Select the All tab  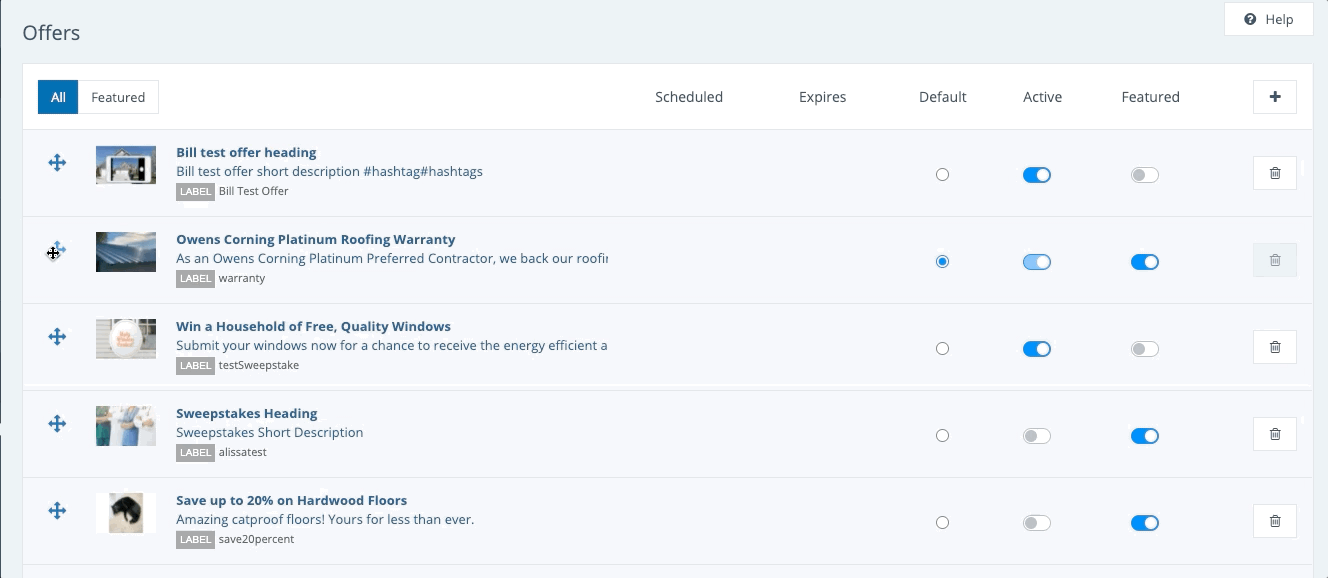(x=58, y=97)
